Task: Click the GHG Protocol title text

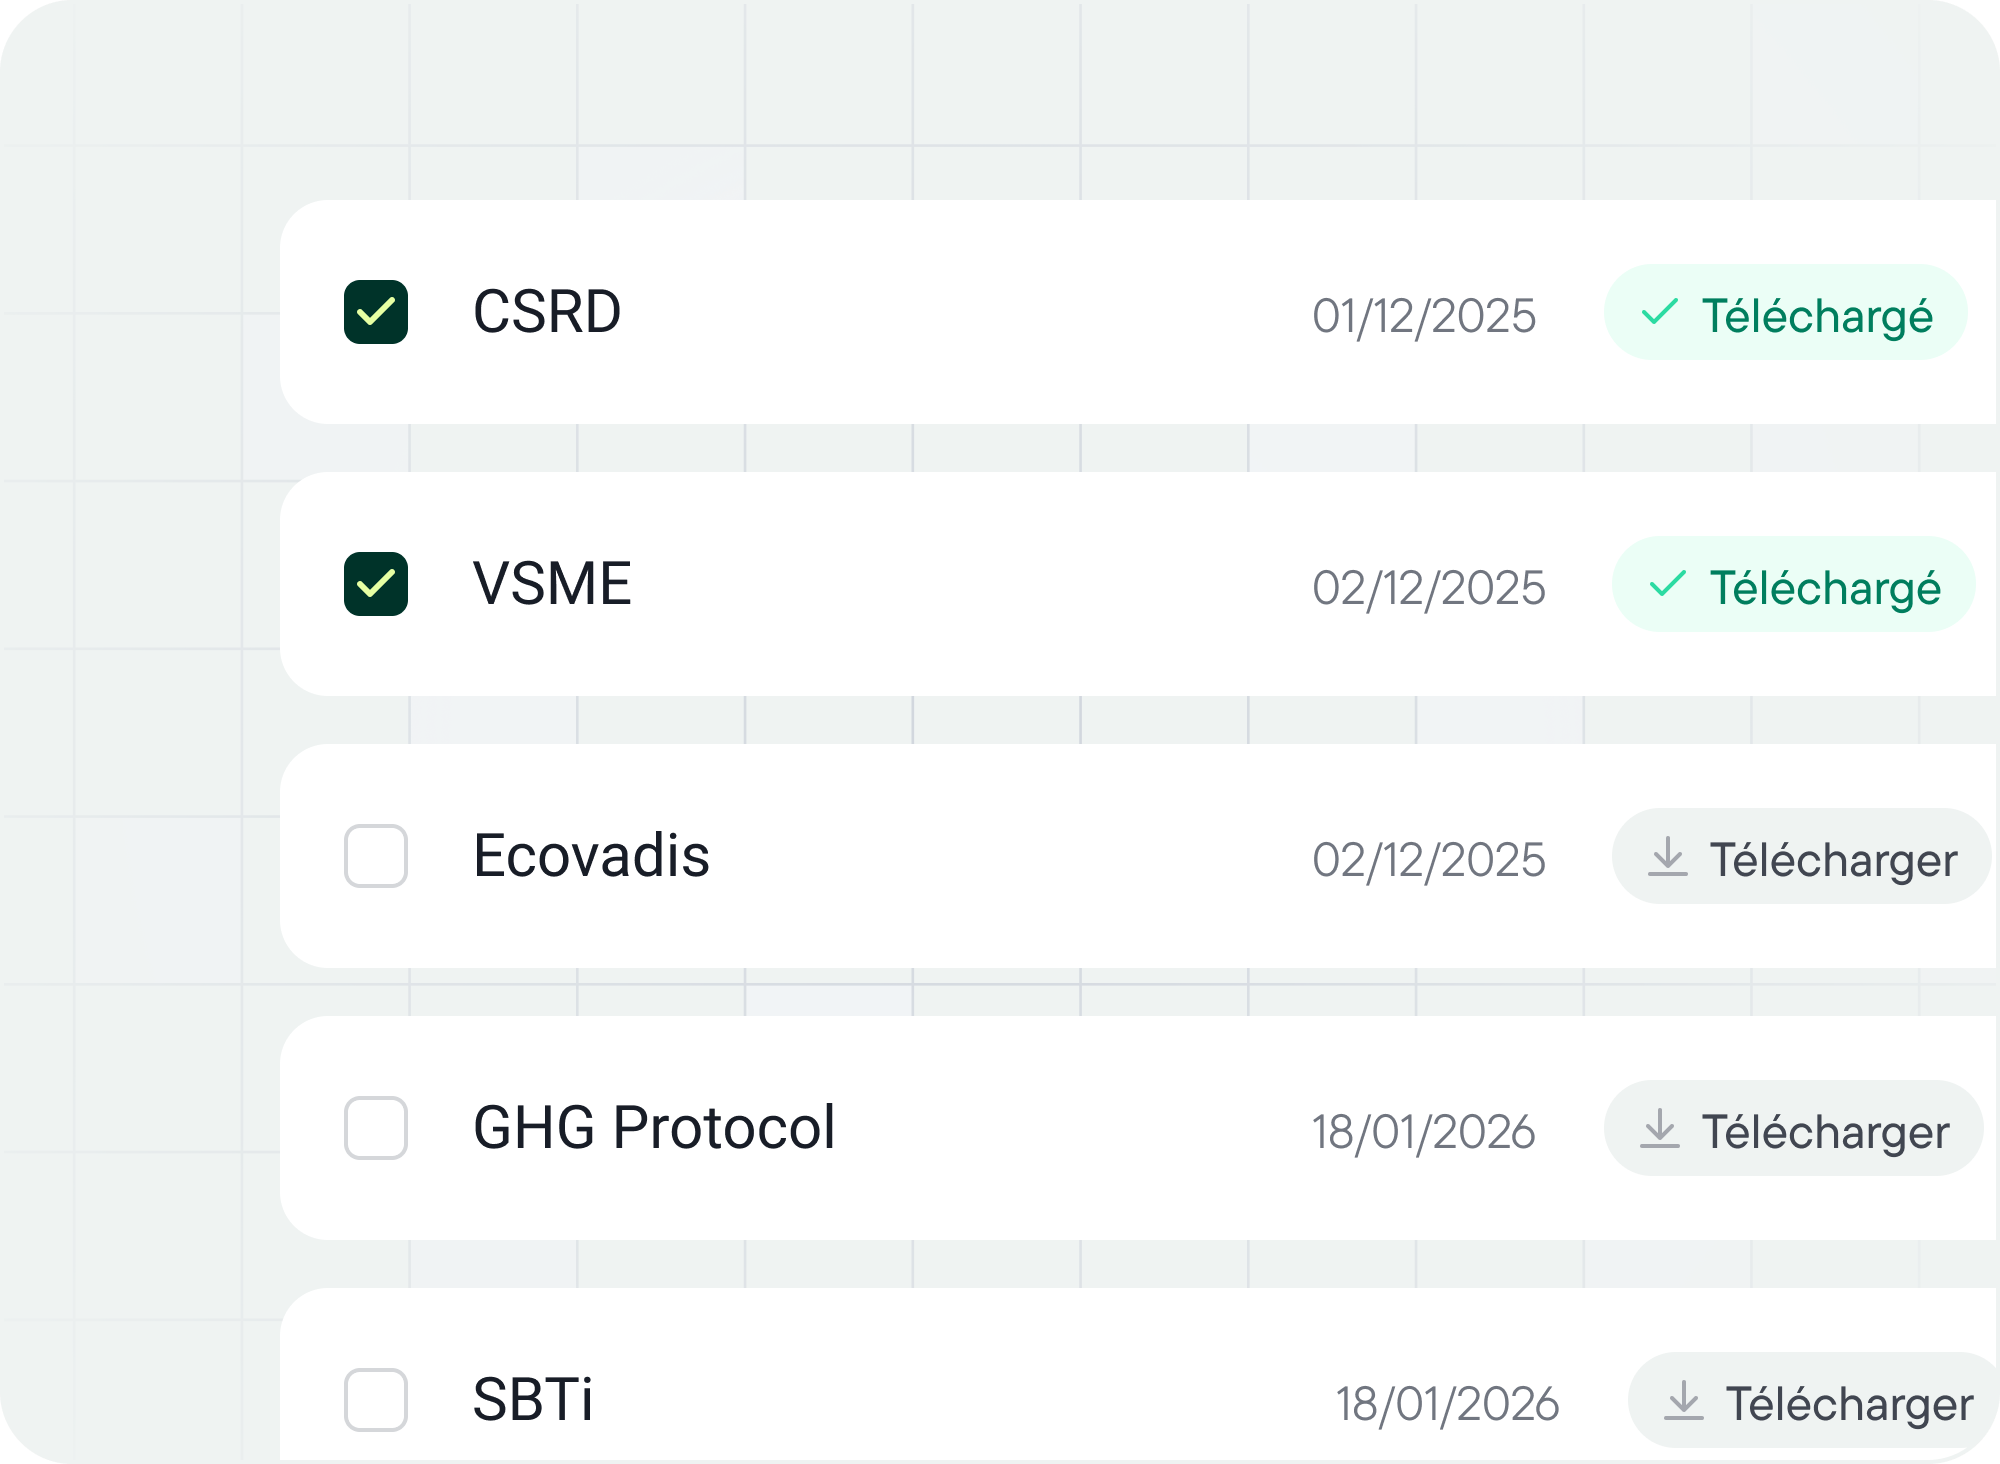Action: click(x=654, y=1128)
